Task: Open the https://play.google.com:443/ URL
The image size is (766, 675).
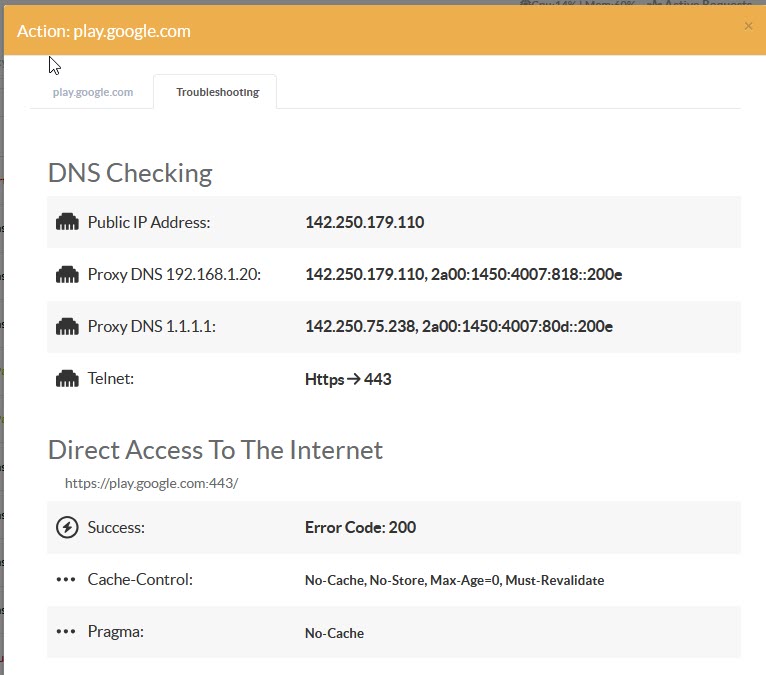Action: pyautogui.click(x=151, y=482)
